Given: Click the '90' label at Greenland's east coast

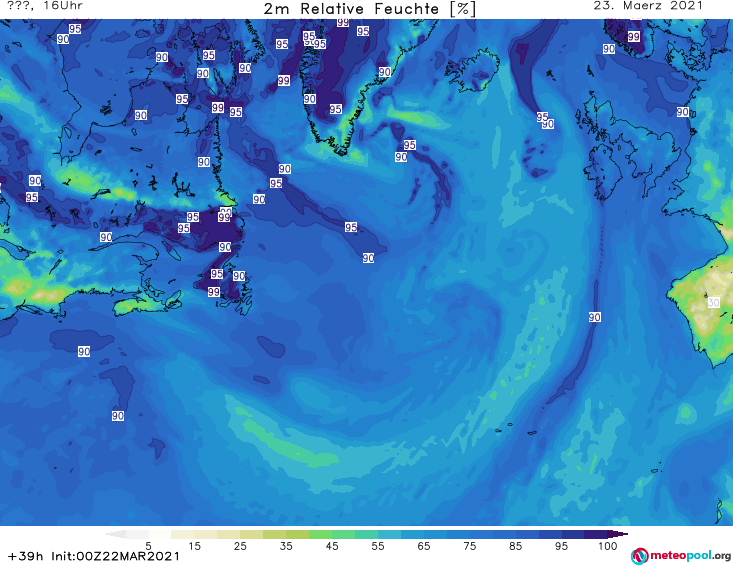Looking at the screenshot, I should (384, 72).
